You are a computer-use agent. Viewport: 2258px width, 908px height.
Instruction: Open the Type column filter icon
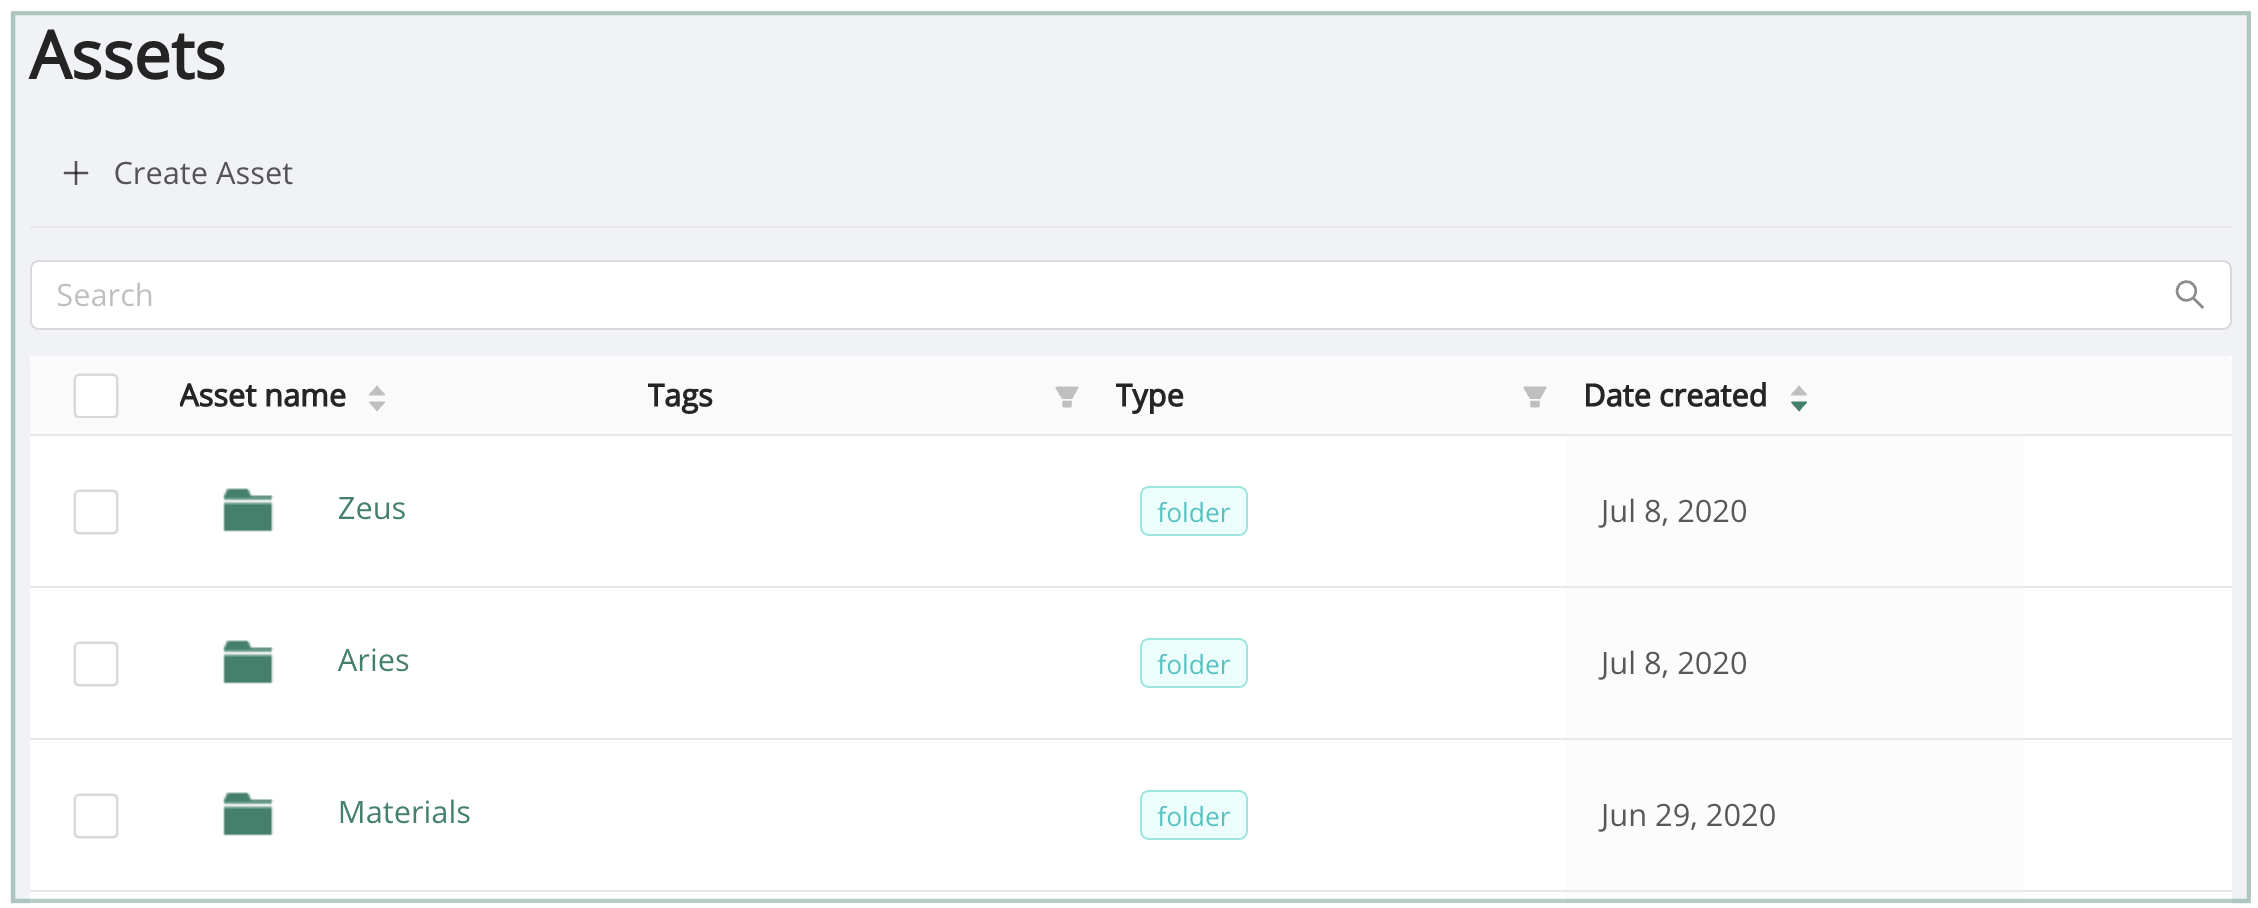1534,397
